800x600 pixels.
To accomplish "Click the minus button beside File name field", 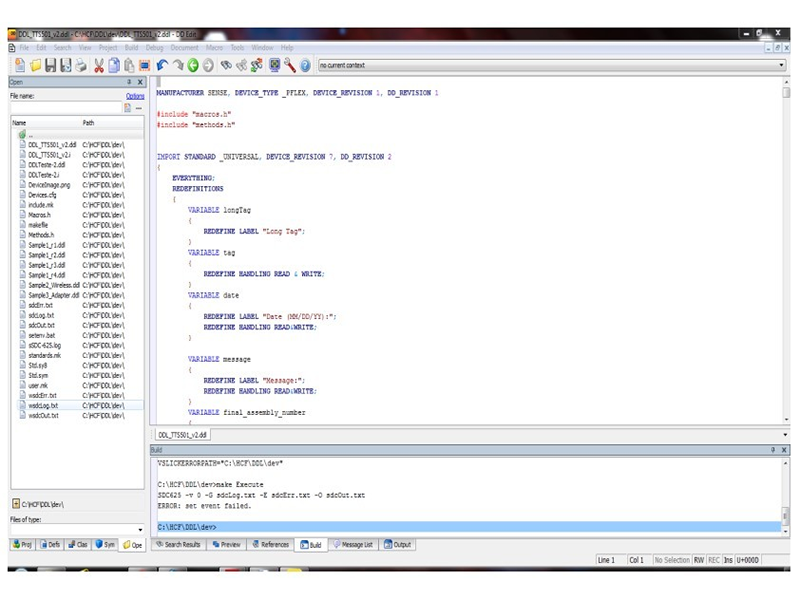I will pos(139,108).
